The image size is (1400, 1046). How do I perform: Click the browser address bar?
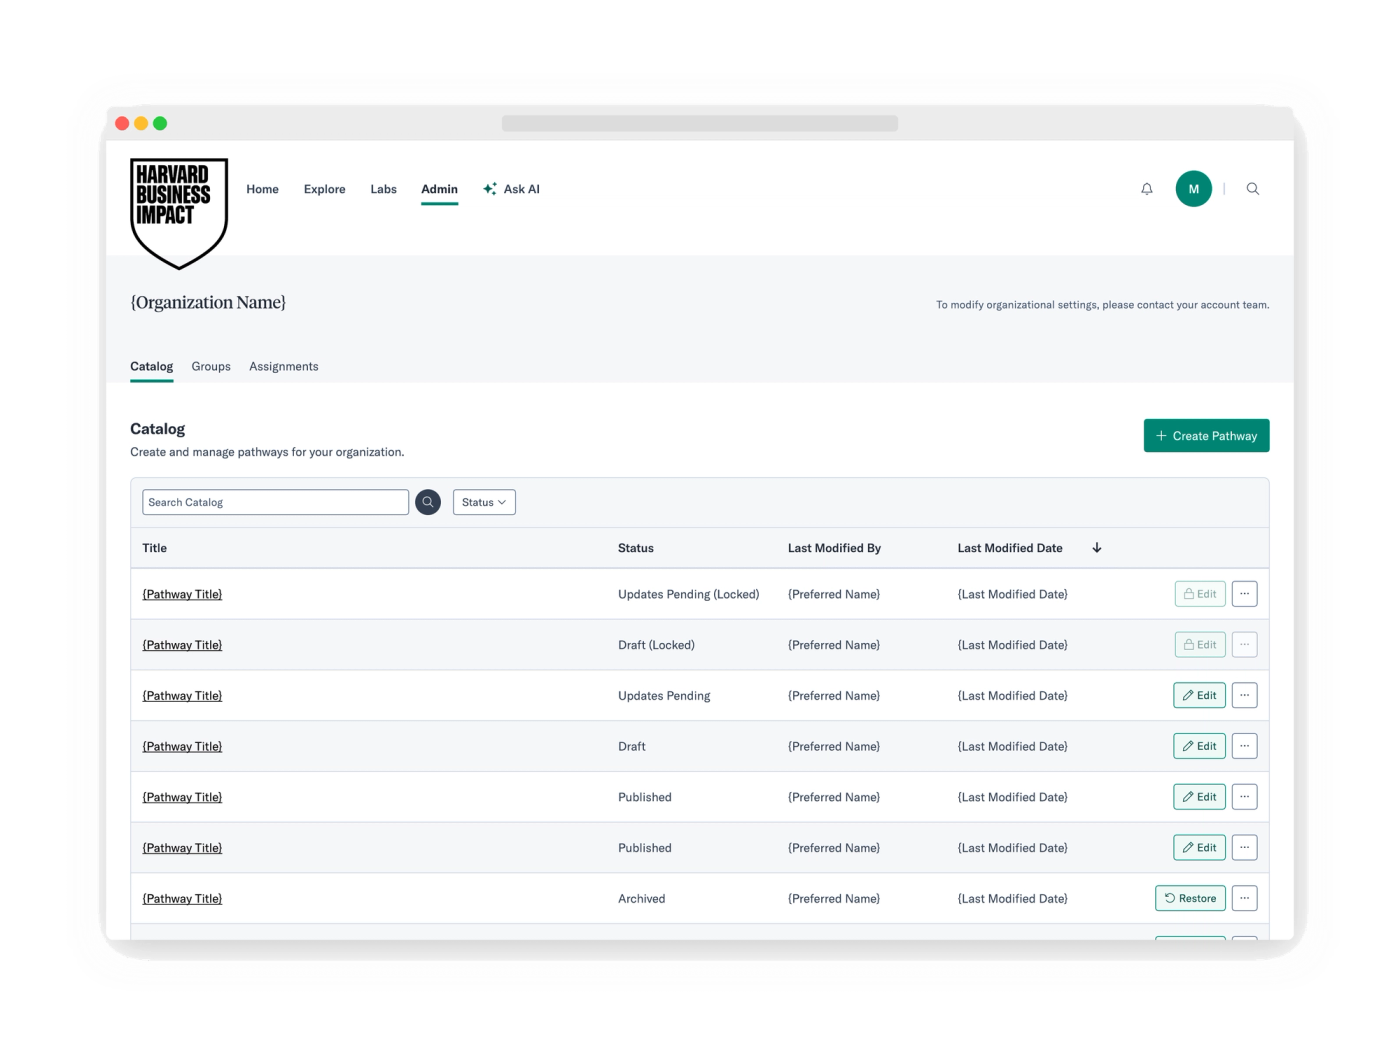pos(700,123)
